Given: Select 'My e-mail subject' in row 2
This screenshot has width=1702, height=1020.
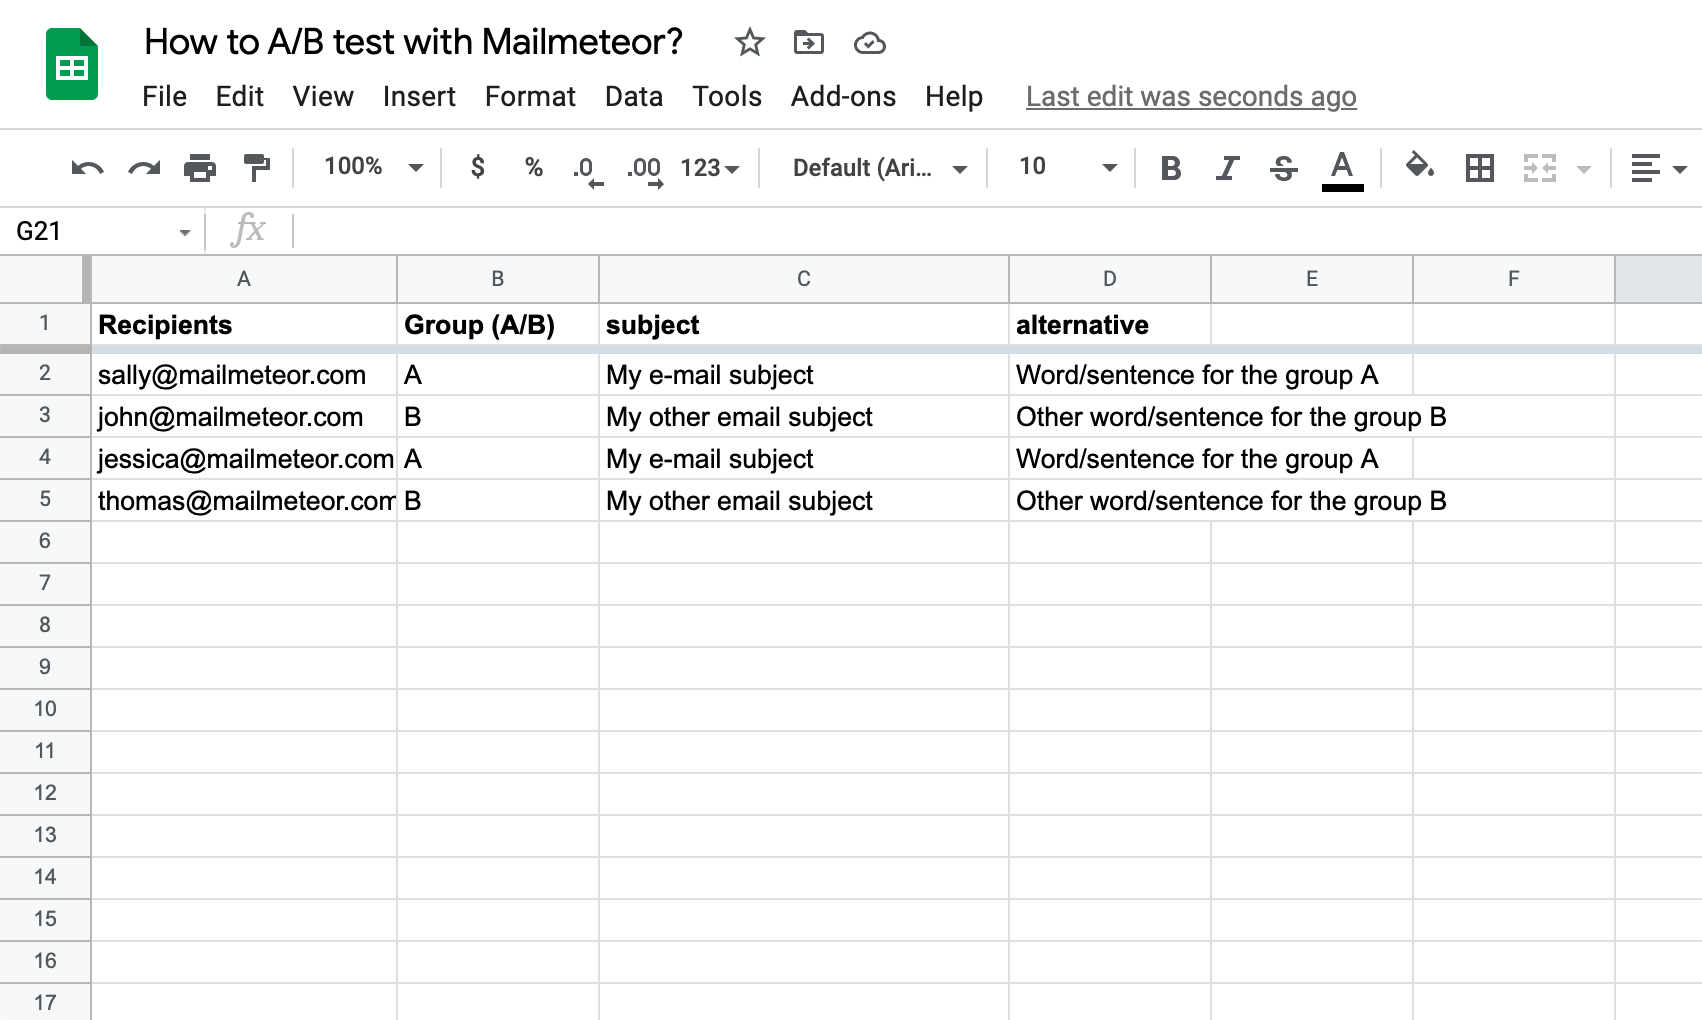Looking at the screenshot, I should click(804, 375).
